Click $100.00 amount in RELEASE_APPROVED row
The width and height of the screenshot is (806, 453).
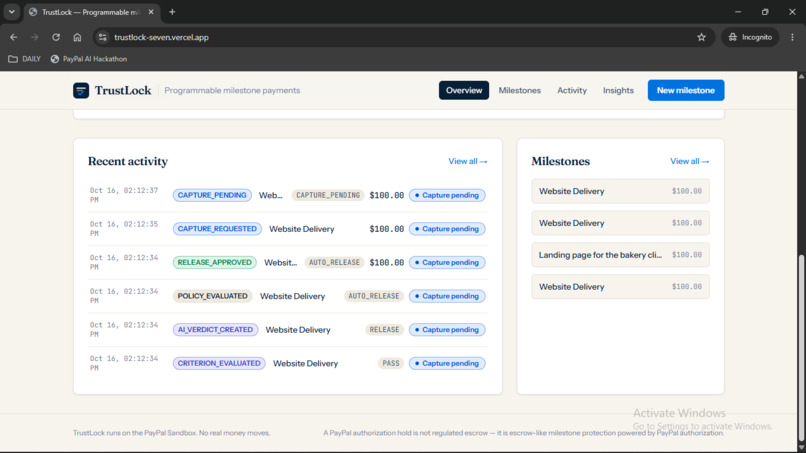pyautogui.click(x=387, y=262)
